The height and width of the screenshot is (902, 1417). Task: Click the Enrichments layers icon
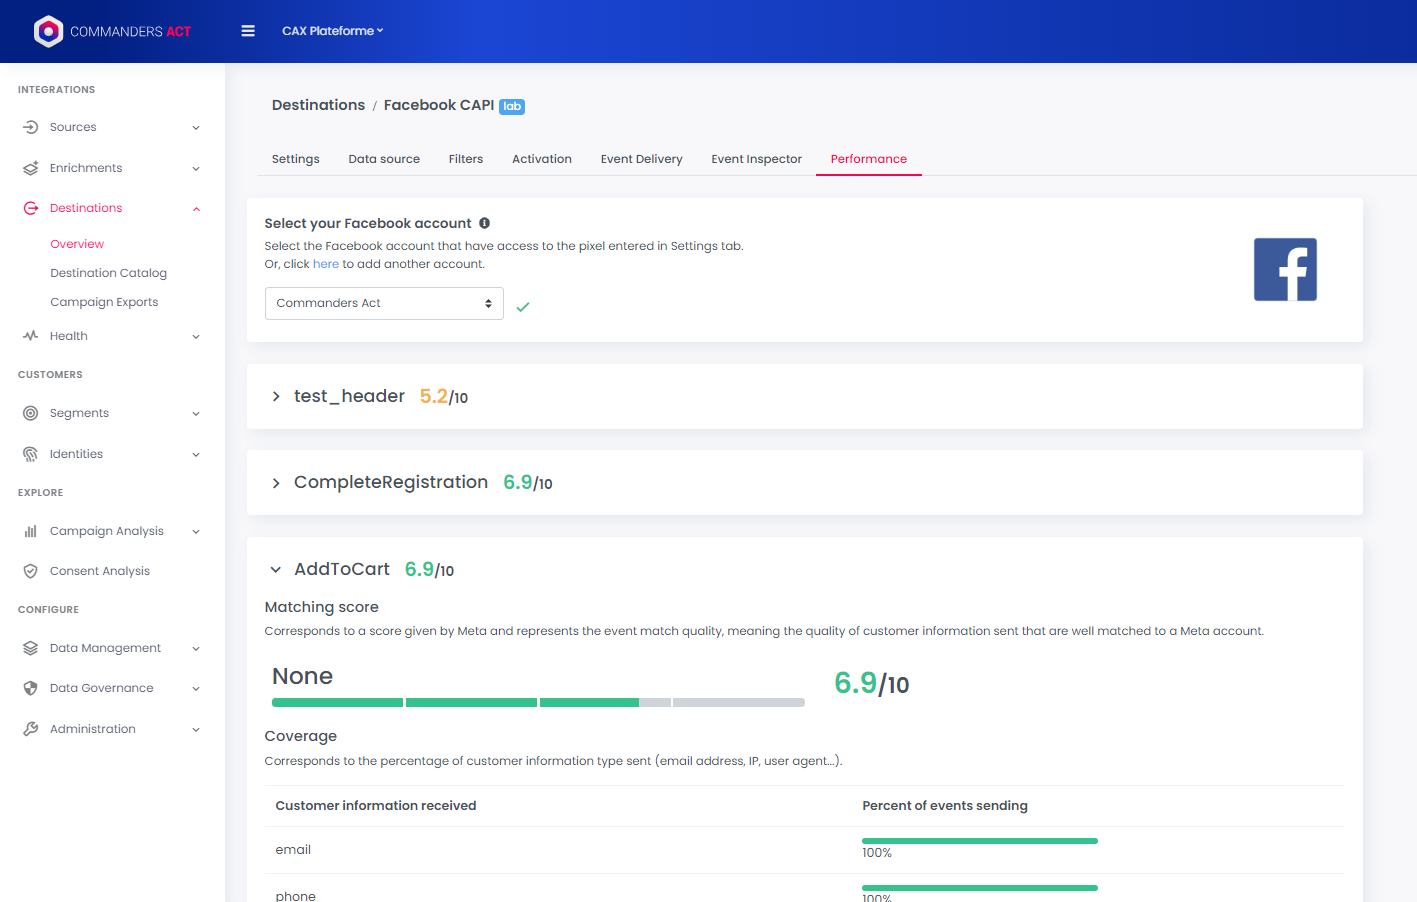pyautogui.click(x=30, y=168)
